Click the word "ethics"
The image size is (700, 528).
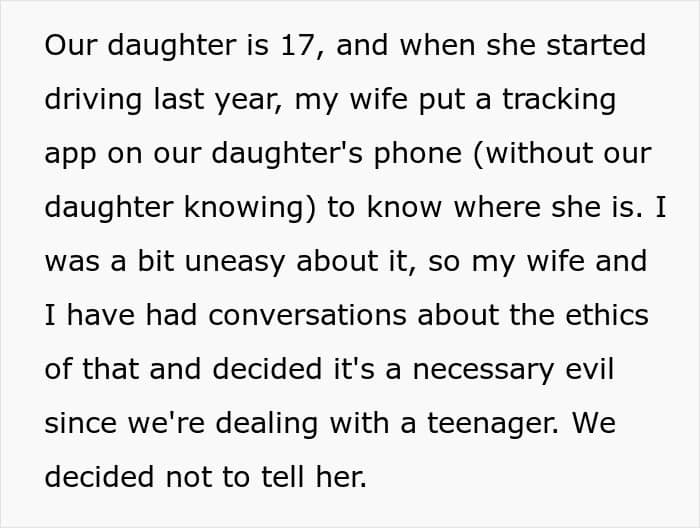pos(607,315)
